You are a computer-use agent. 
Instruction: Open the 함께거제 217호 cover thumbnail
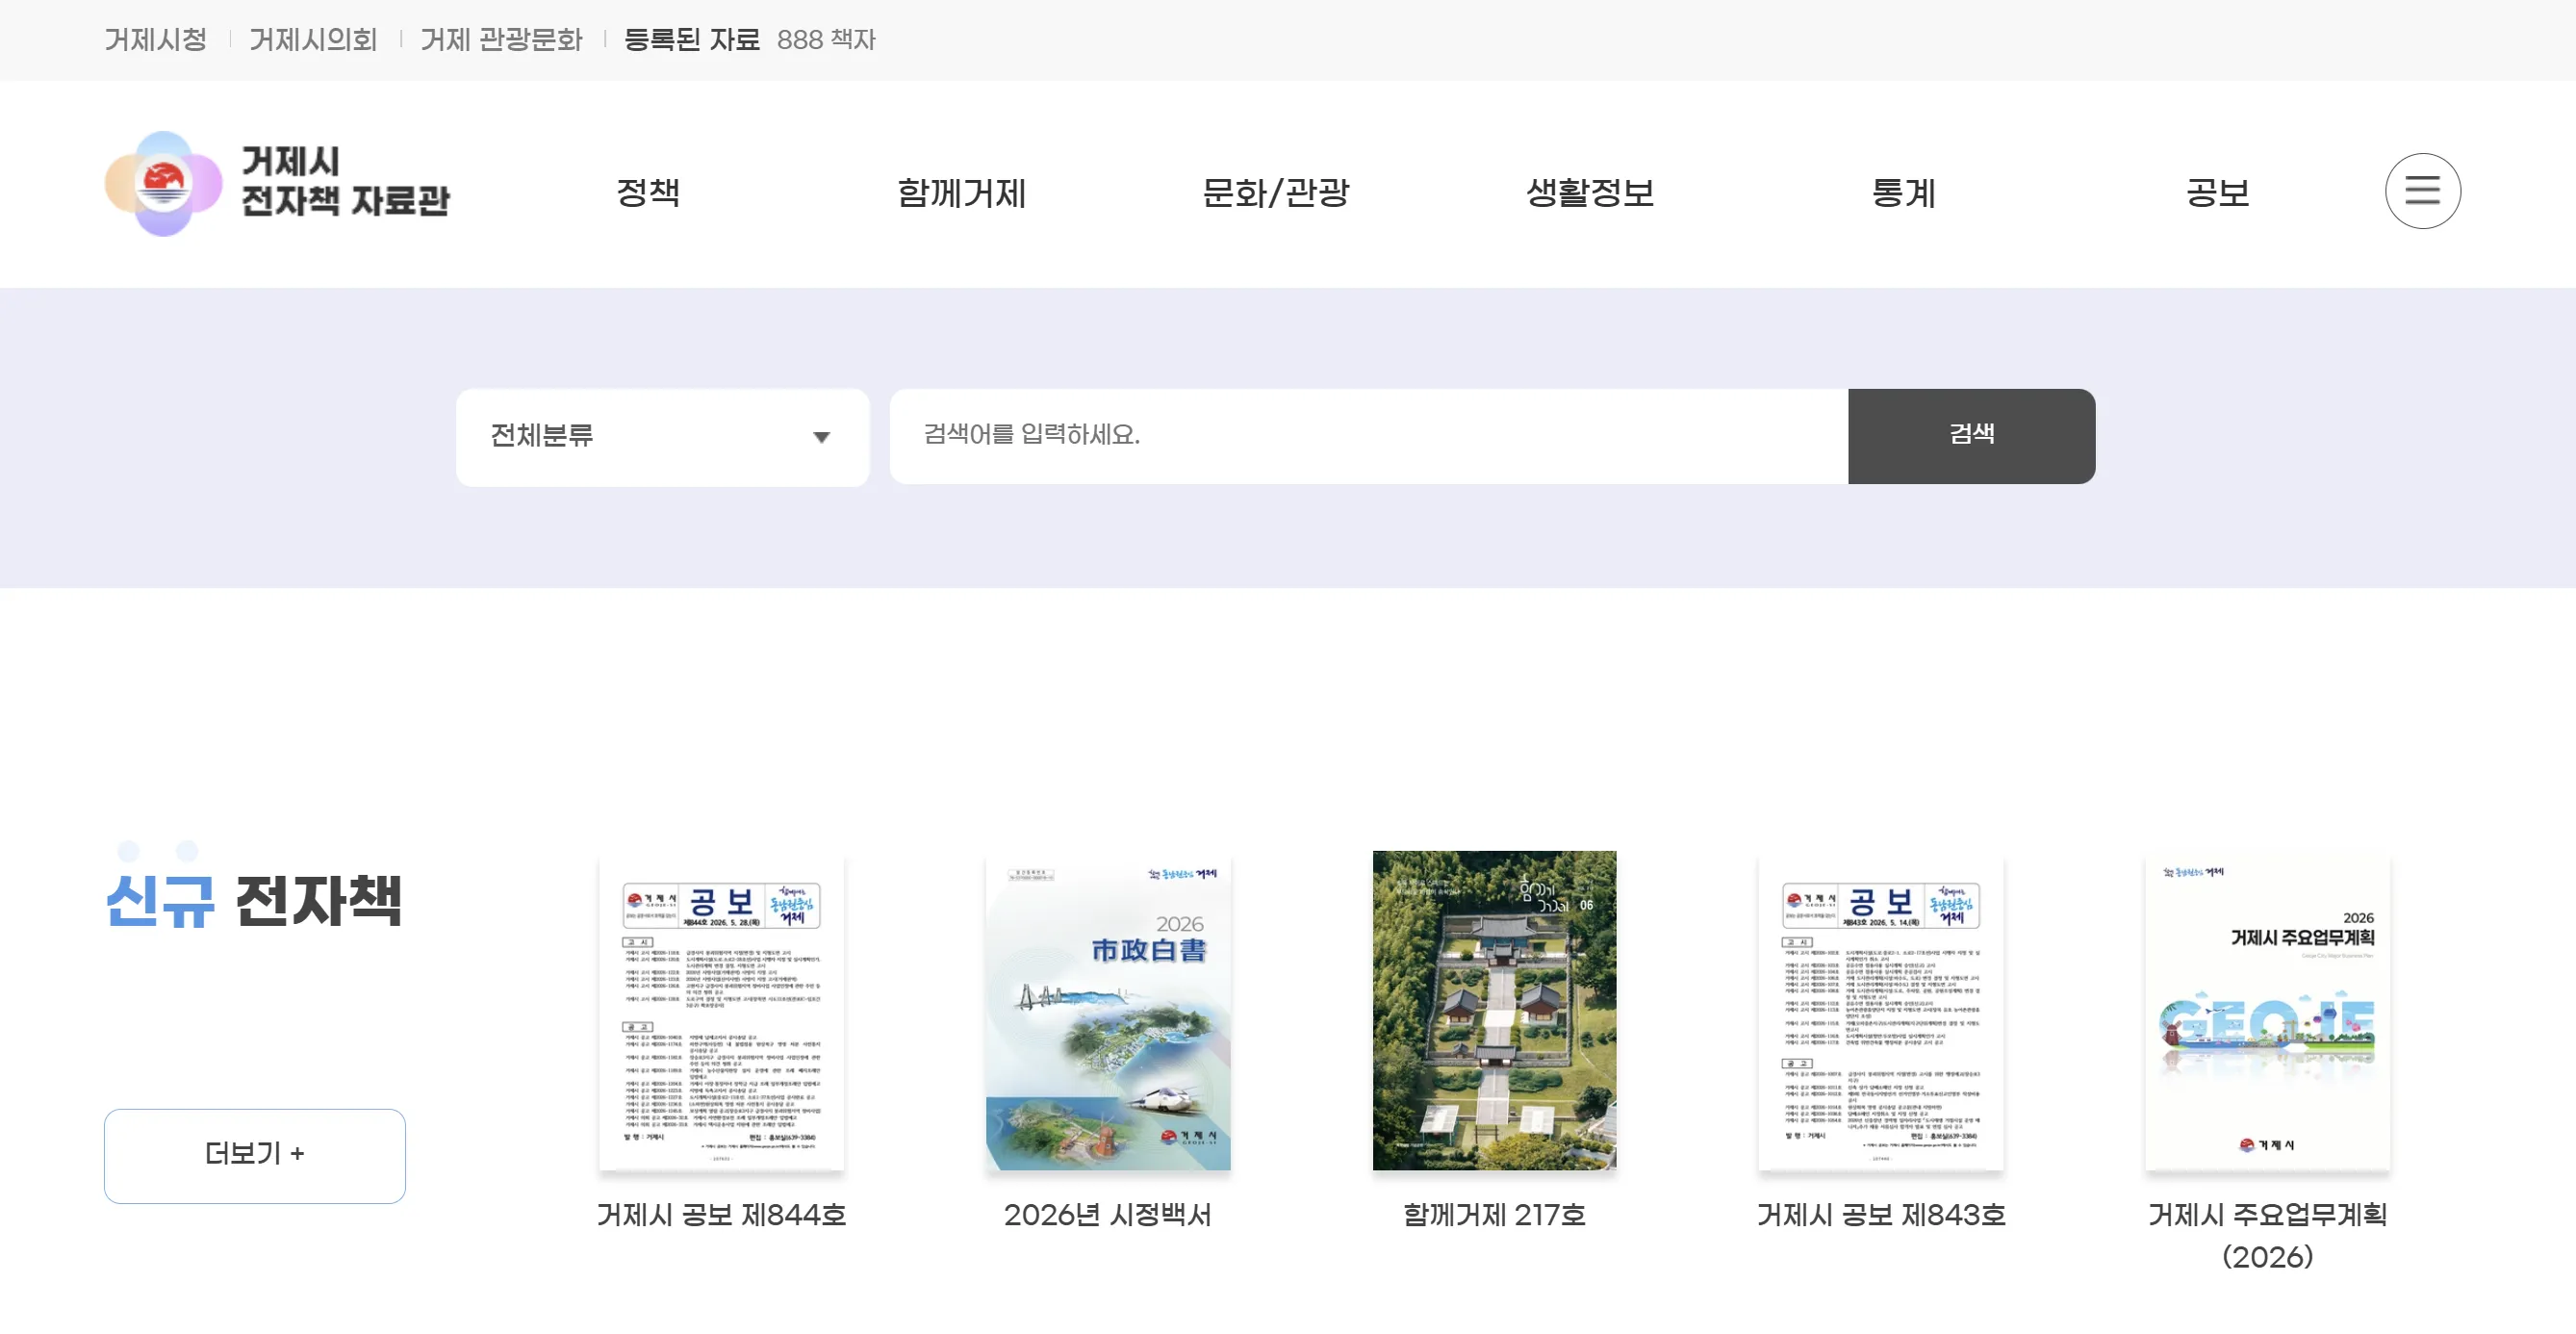1494,1010
